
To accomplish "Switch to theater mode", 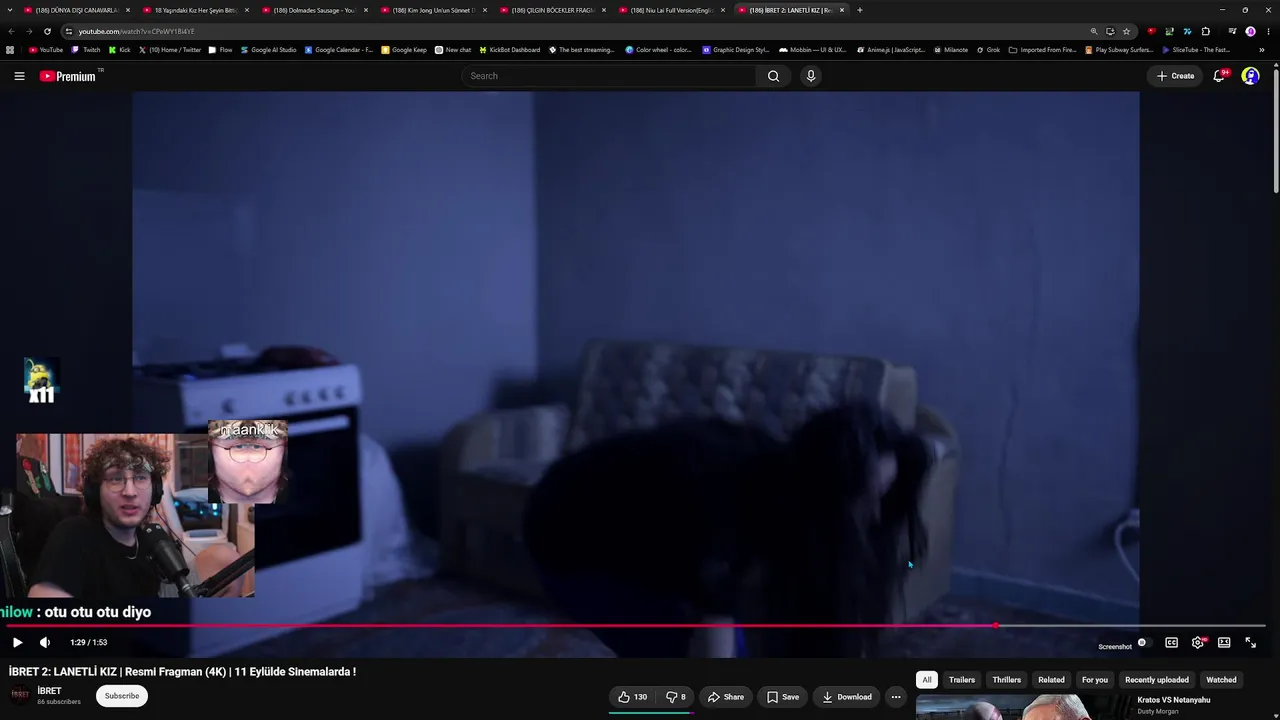I will point(1224,643).
